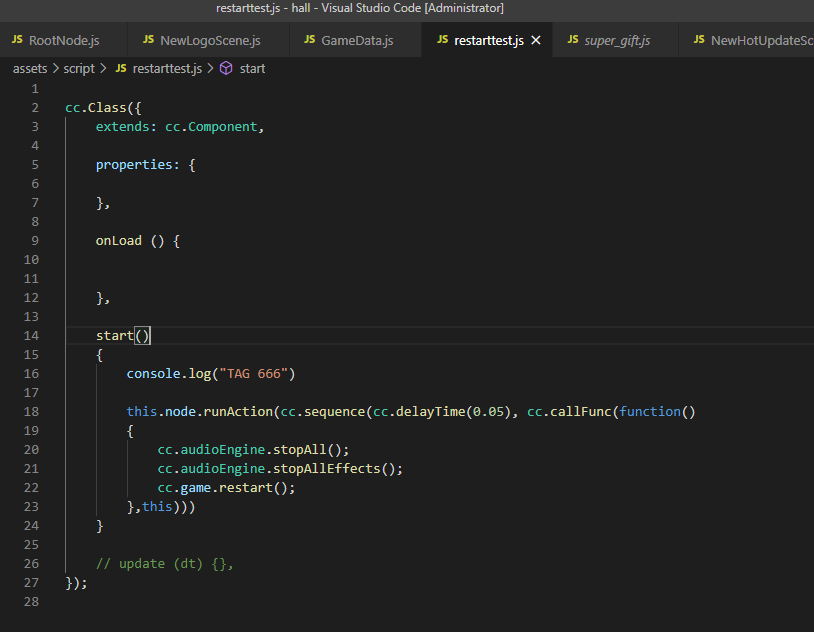Click the function keyword on line 18
Image resolution: width=814 pixels, height=632 pixels.
pyautogui.click(x=649, y=411)
